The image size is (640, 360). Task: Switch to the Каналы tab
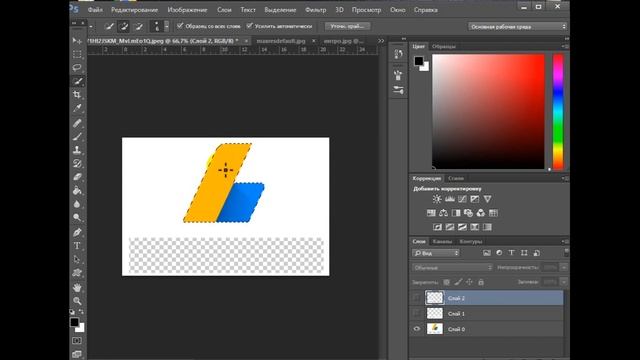442,242
